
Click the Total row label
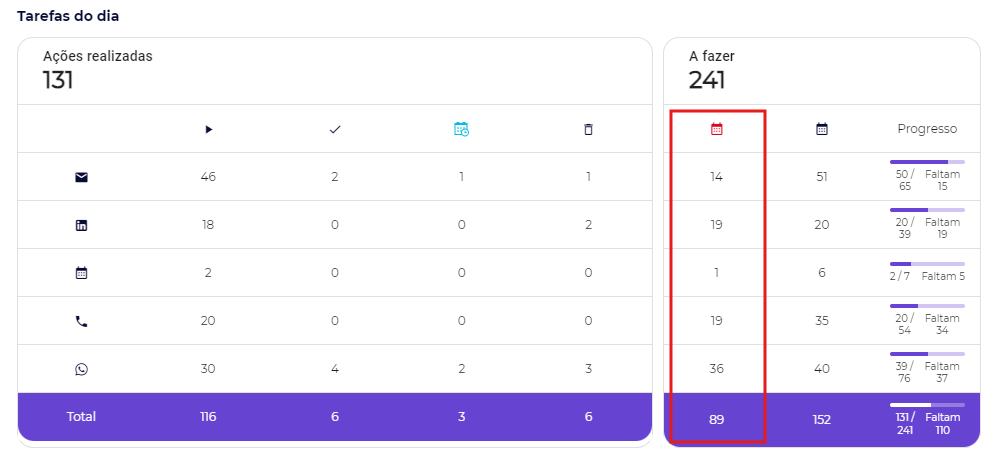[x=81, y=417]
